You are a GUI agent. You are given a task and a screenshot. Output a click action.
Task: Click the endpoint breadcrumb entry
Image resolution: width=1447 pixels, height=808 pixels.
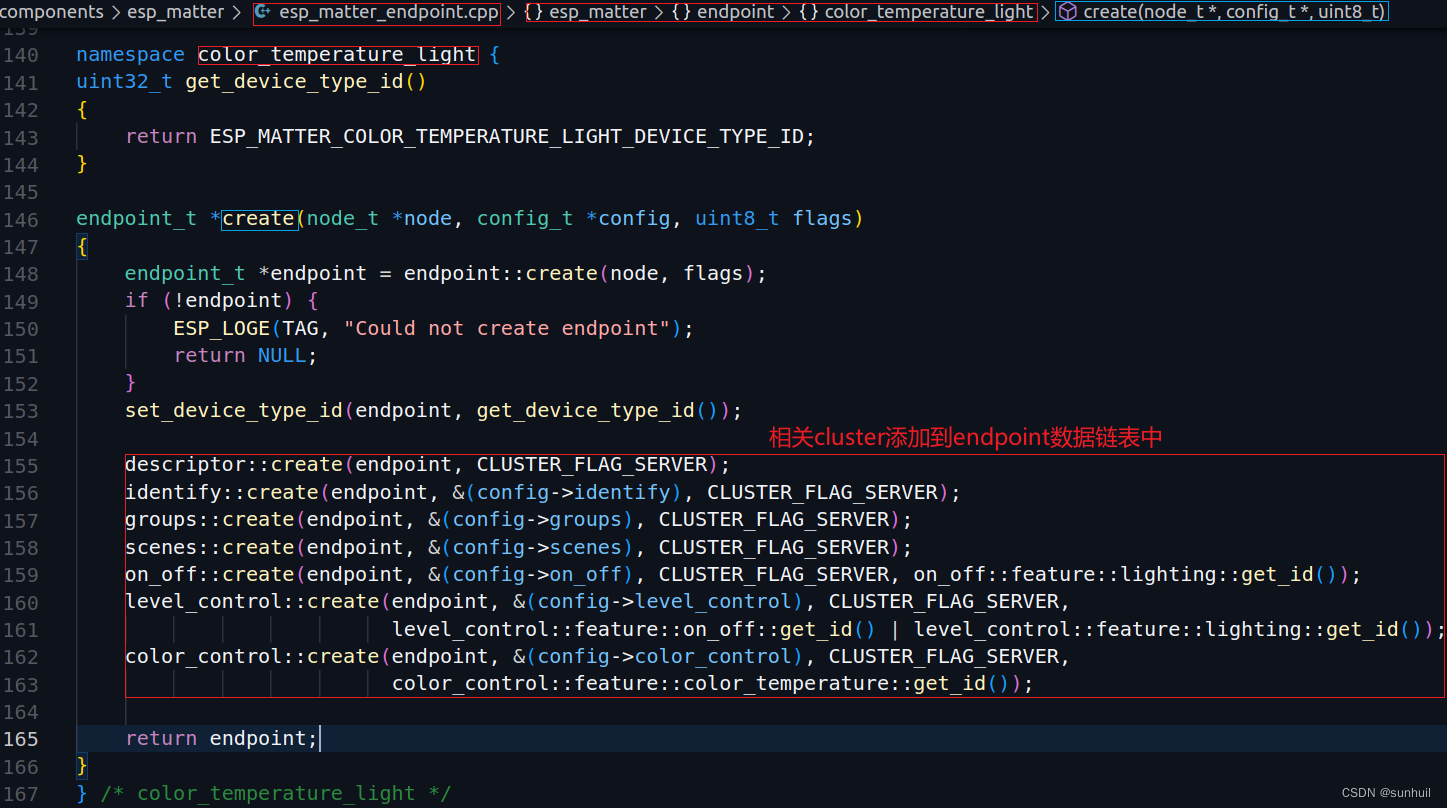pyautogui.click(x=735, y=12)
